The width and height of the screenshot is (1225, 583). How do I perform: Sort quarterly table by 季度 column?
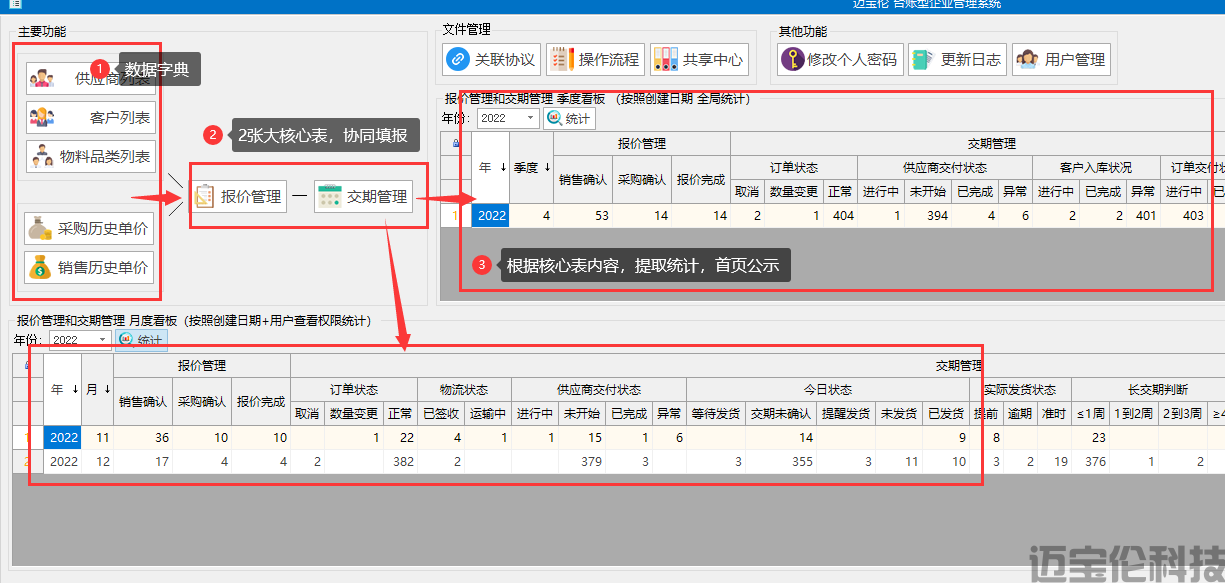pos(531,168)
